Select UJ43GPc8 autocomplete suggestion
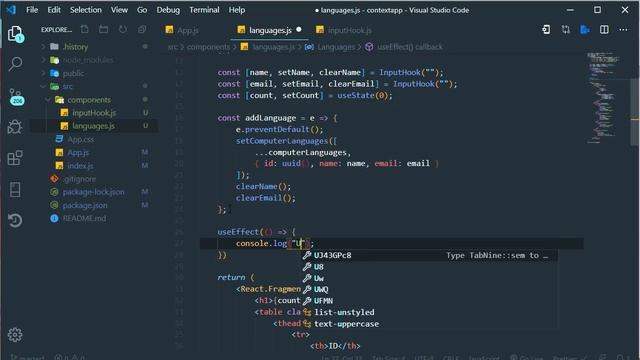The width and height of the screenshot is (640, 360). click(429, 256)
